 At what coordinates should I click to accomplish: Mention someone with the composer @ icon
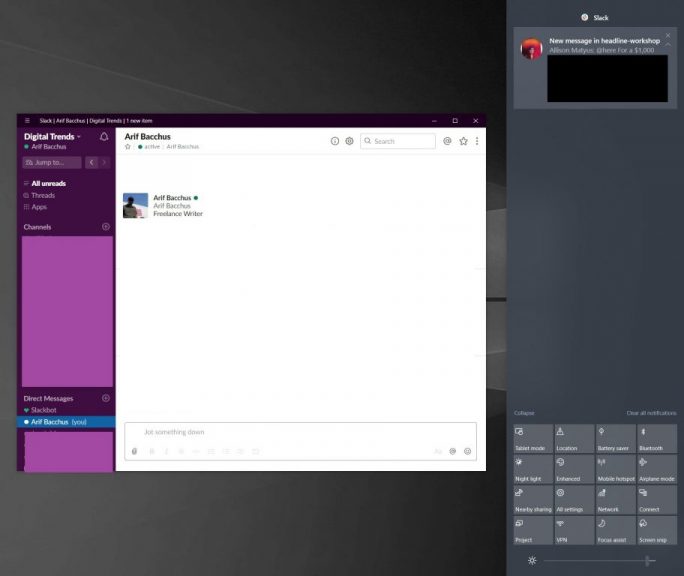coord(453,451)
